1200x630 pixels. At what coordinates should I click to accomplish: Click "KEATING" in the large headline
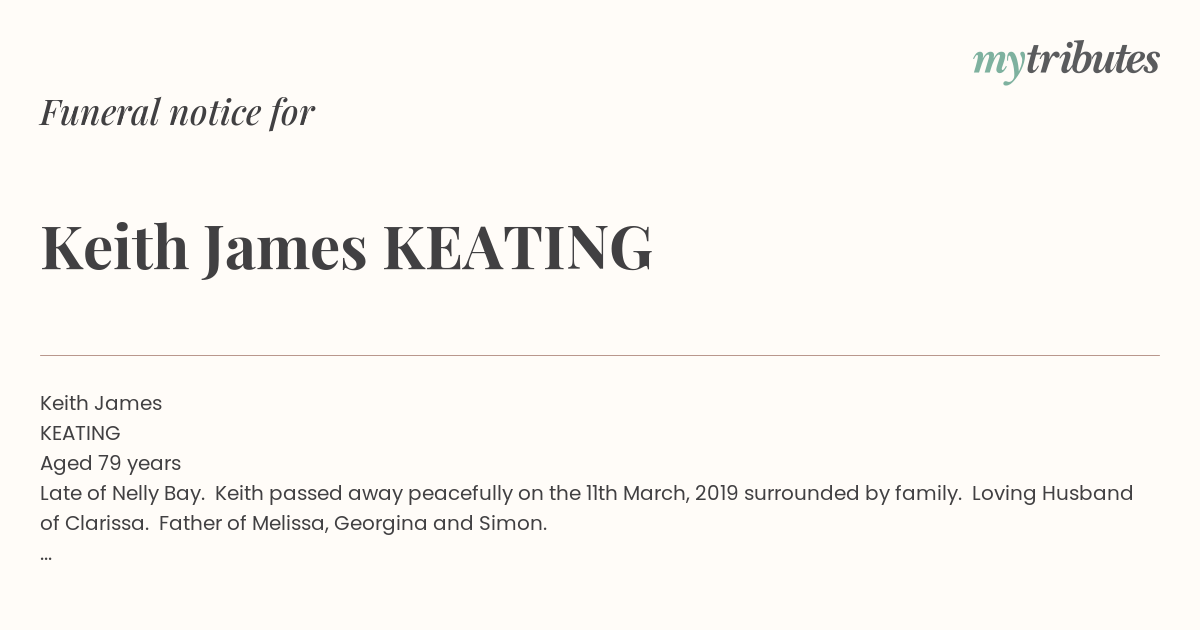pyautogui.click(x=518, y=248)
